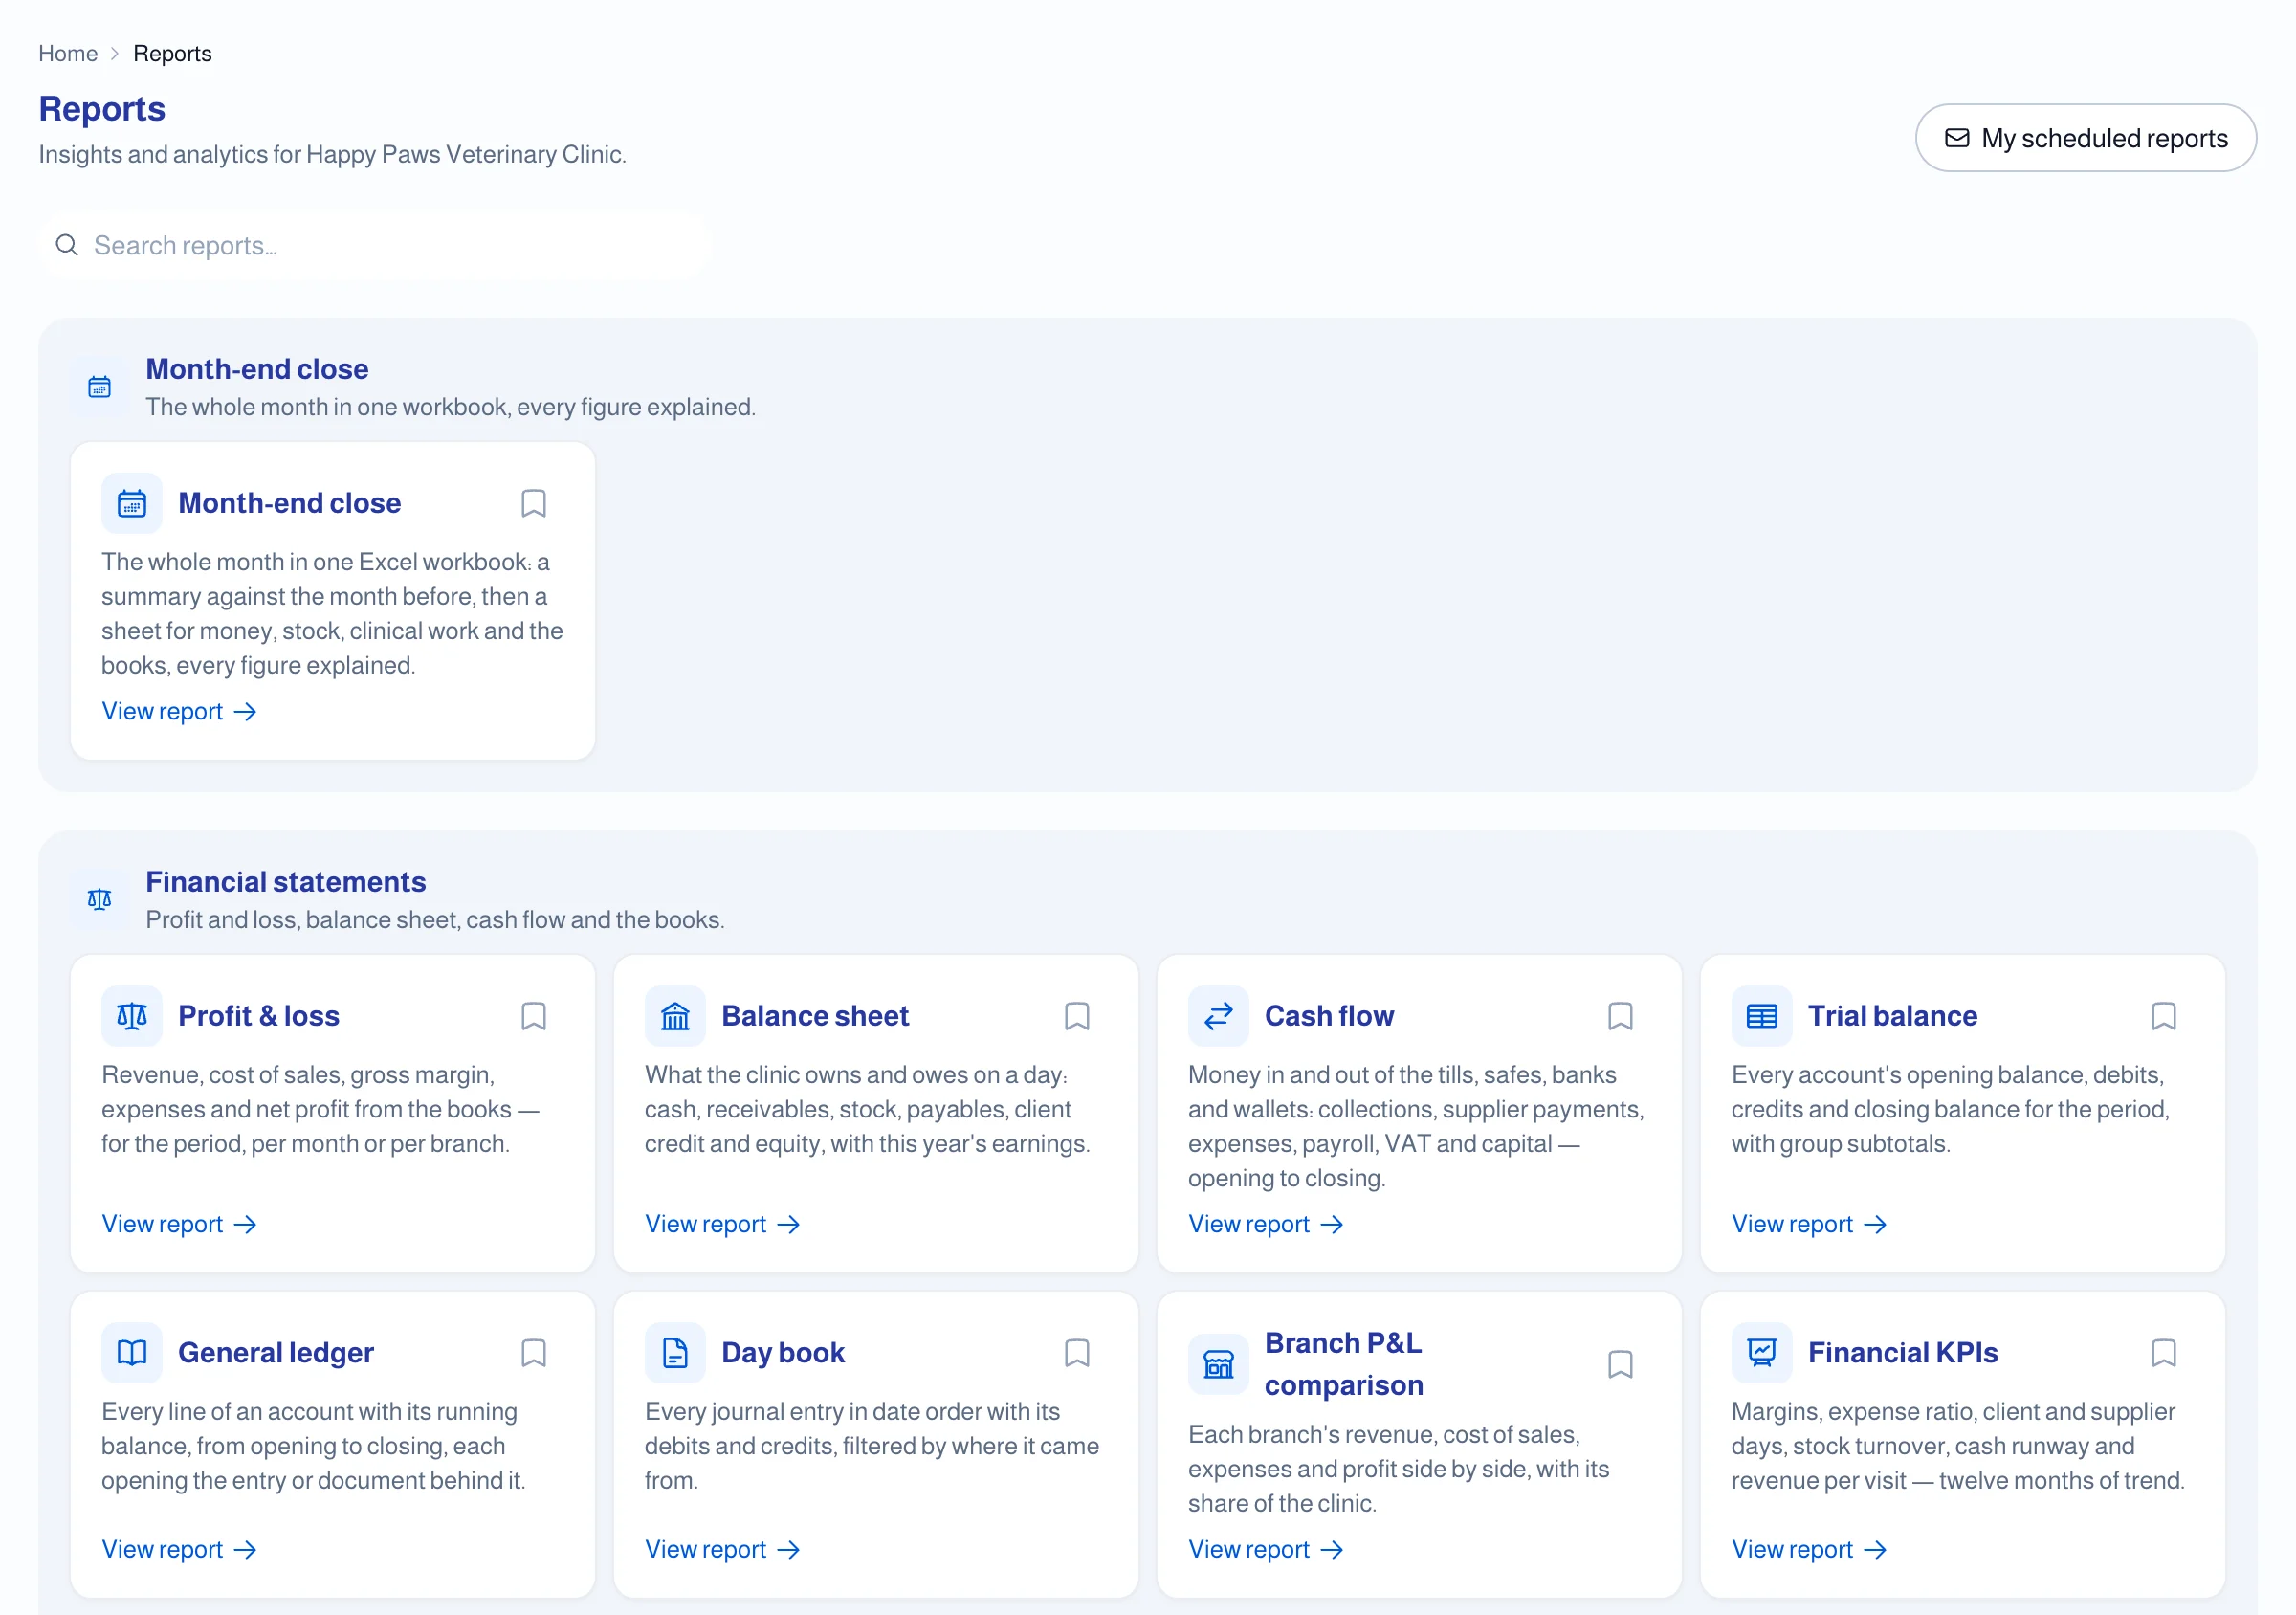Click the Reports page heading
Viewport: 2296px width, 1615px height.
click(102, 109)
